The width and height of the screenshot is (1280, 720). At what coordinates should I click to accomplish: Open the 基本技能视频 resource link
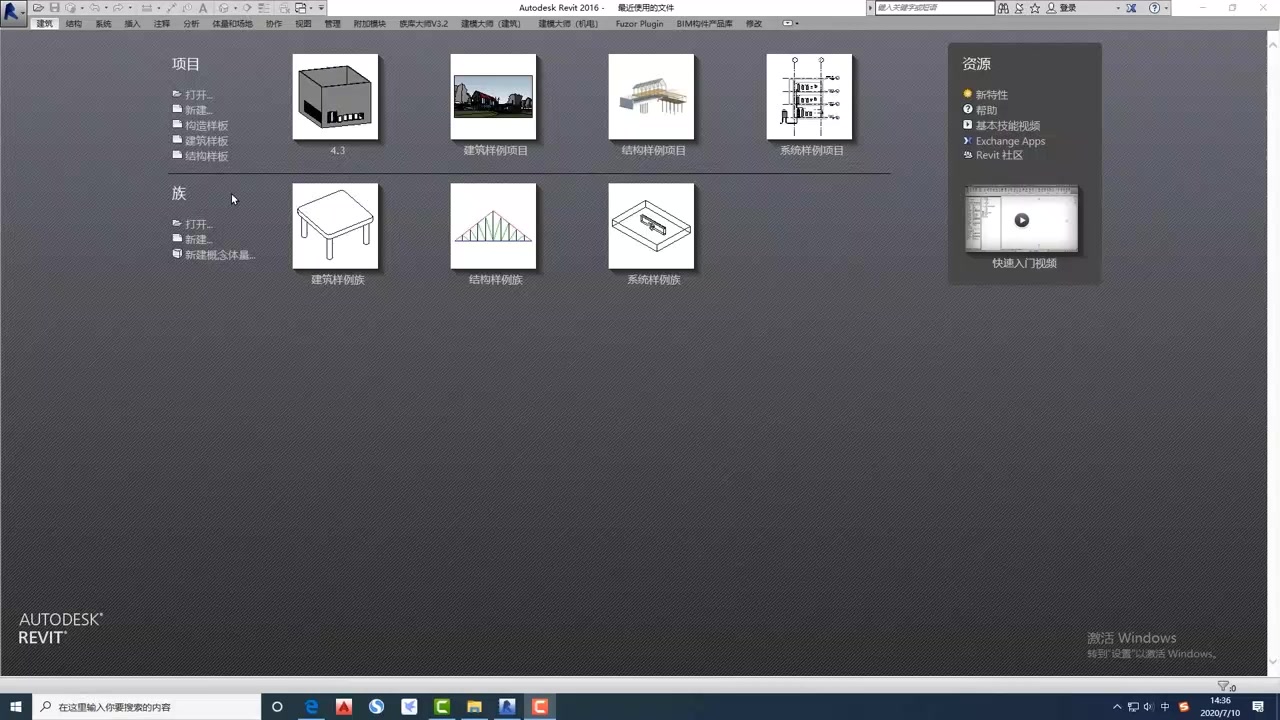1008,126
